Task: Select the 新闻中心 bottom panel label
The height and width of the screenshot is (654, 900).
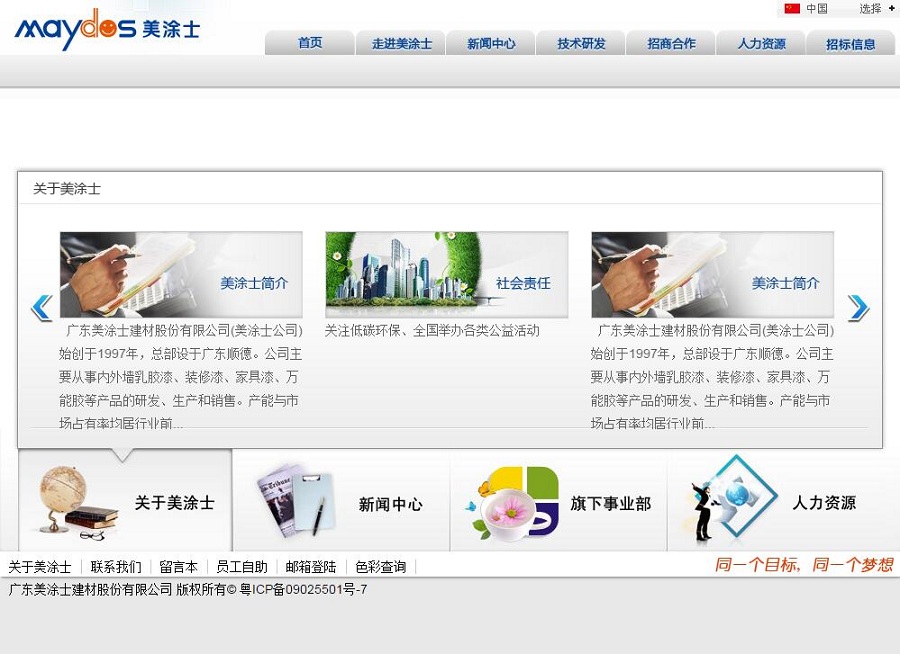Action: 390,504
